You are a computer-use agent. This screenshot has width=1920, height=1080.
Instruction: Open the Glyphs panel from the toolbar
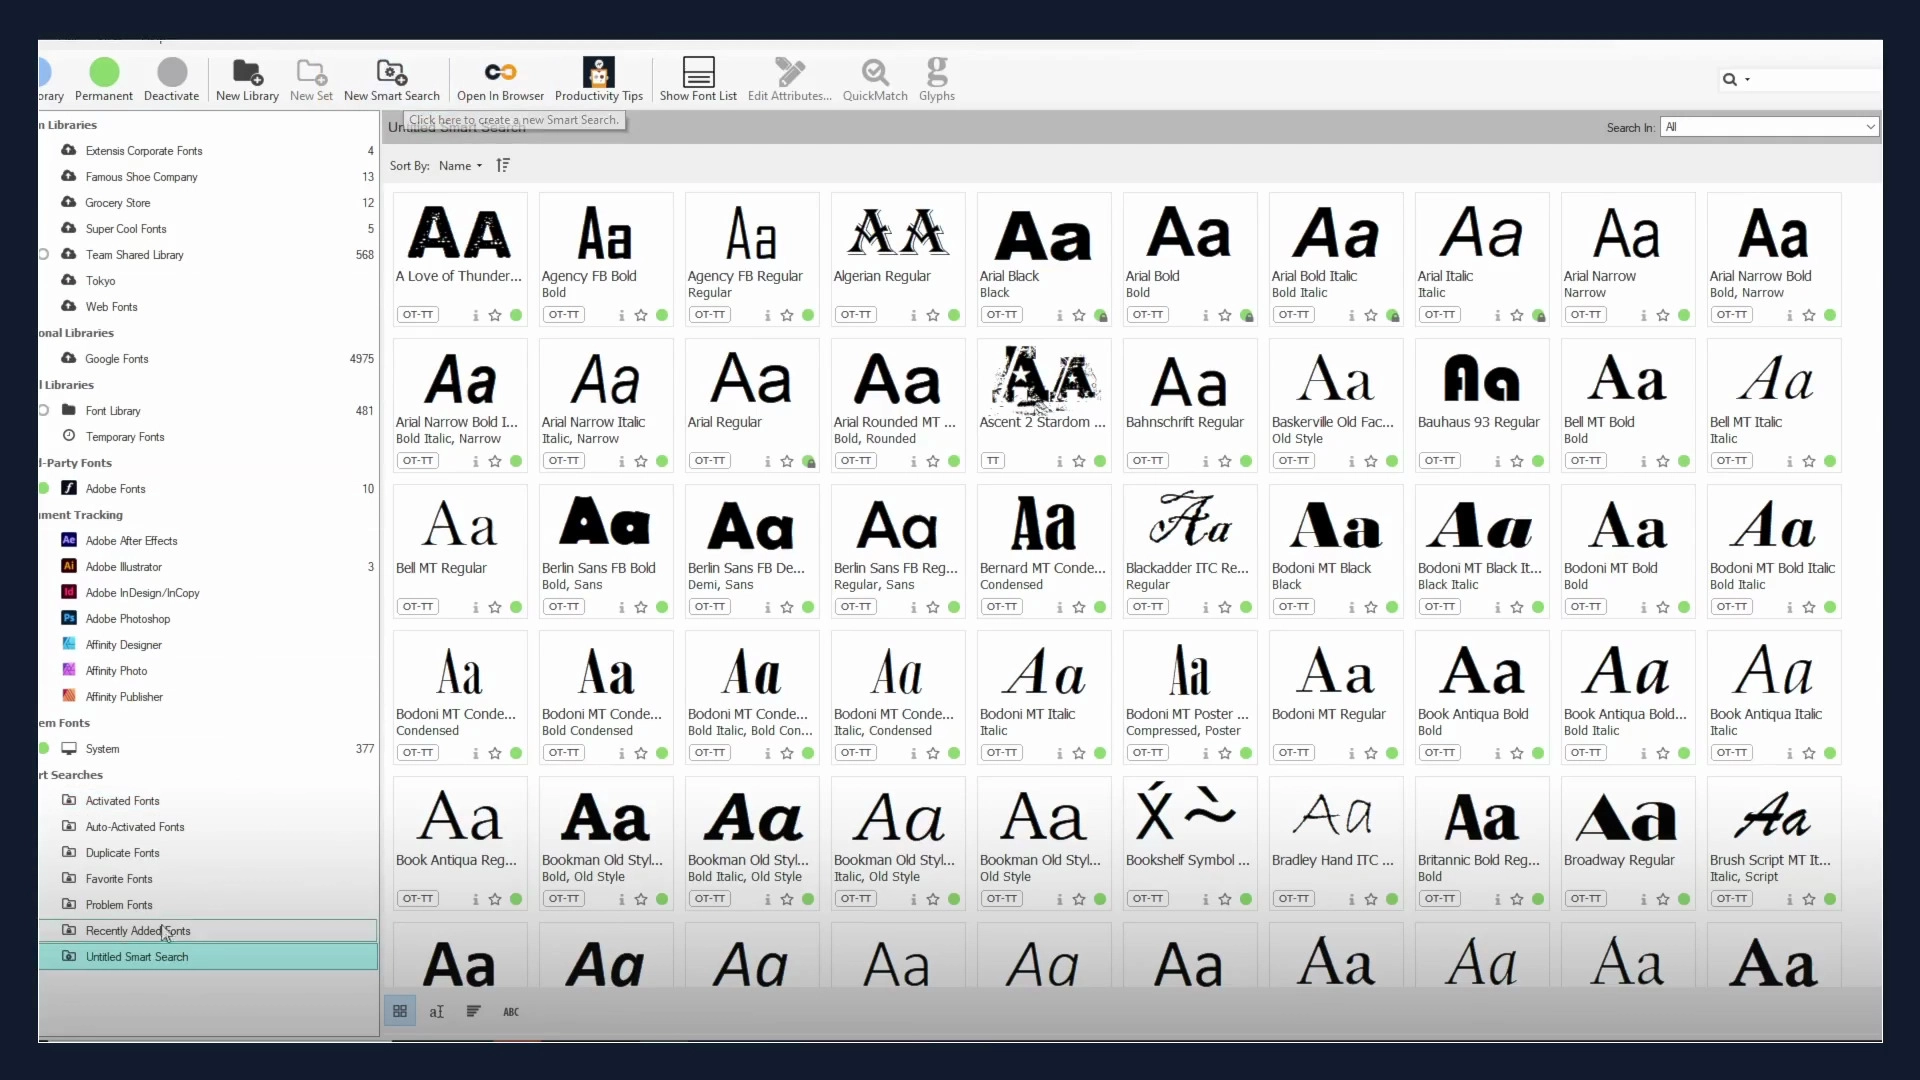[937, 80]
